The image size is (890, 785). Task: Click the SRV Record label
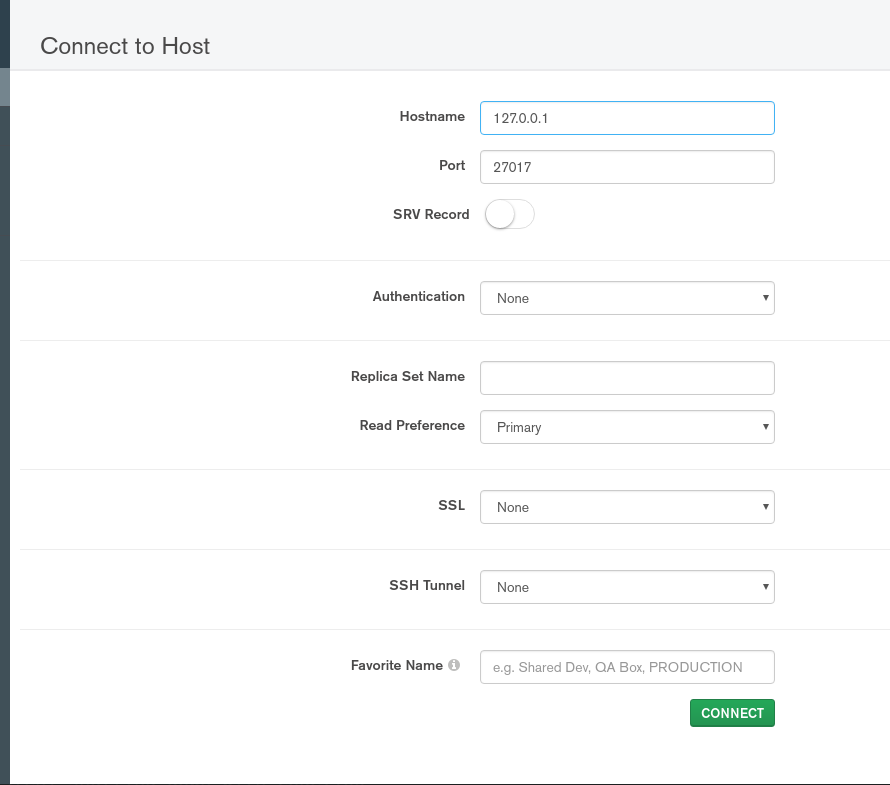click(x=431, y=215)
